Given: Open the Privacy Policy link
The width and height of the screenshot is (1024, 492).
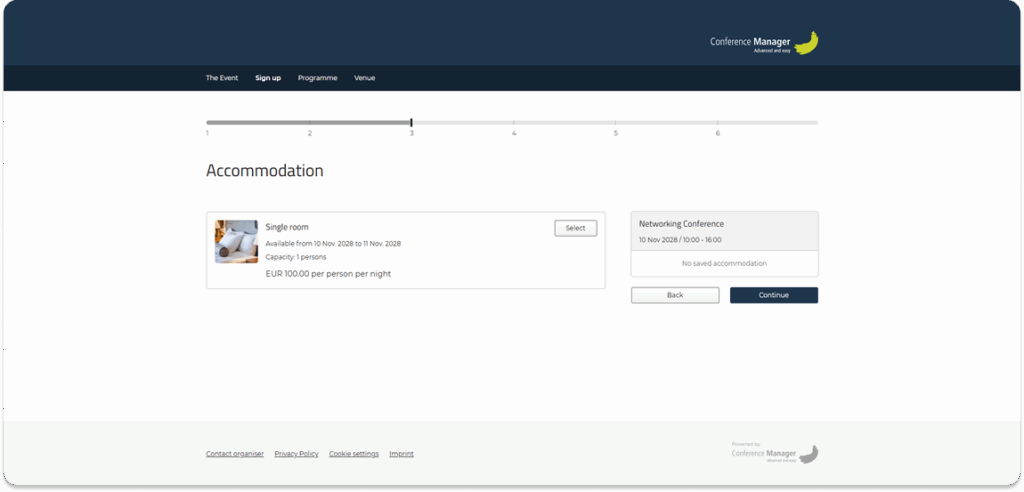Looking at the screenshot, I should pos(296,454).
